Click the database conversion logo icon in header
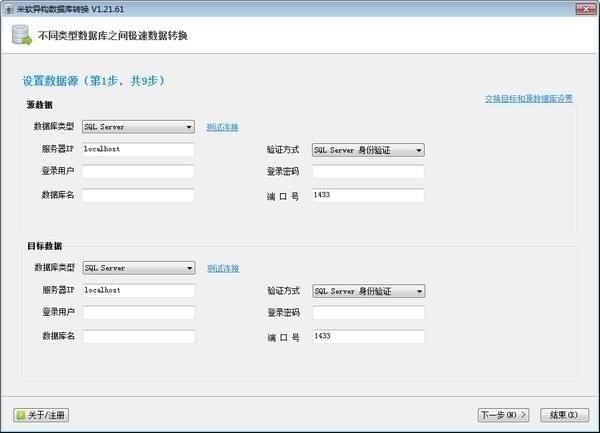 (x=21, y=35)
